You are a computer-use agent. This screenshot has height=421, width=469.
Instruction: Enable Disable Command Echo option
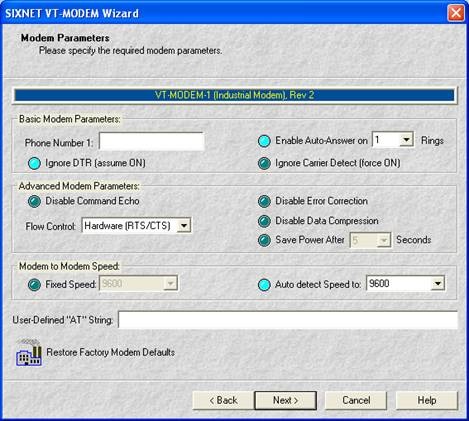point(34,201)
